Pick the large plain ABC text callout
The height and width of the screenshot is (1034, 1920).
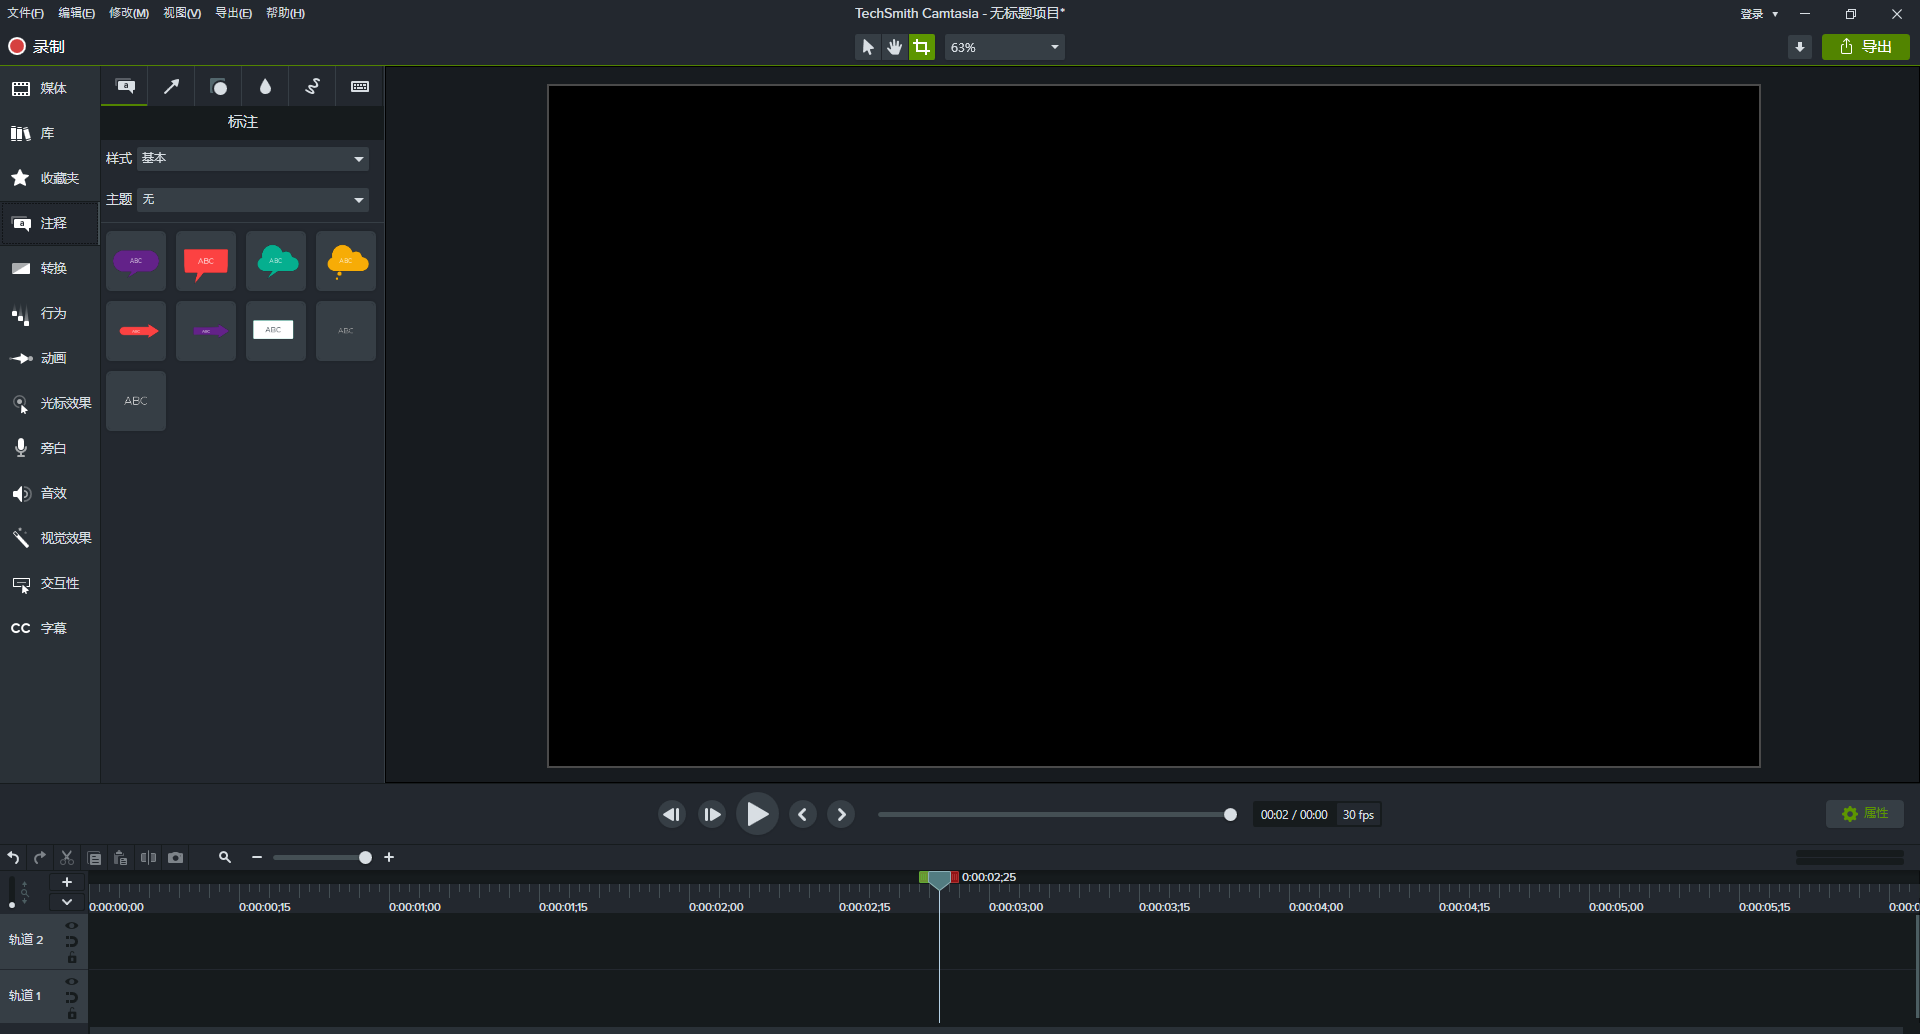[136, 401]
